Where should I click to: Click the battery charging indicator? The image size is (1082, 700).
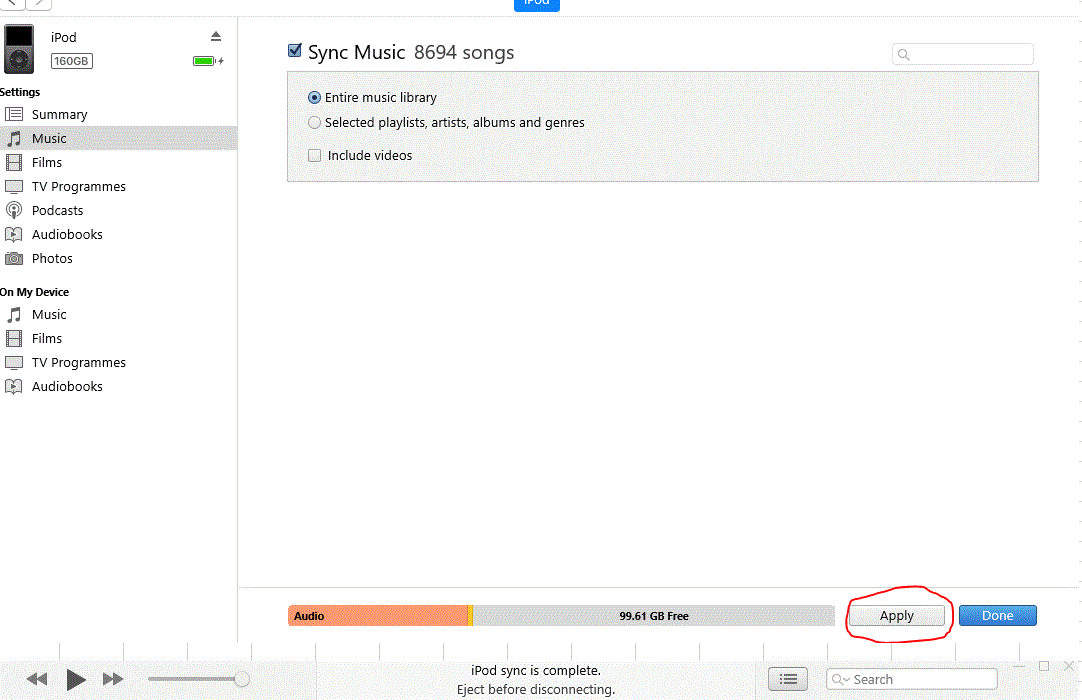[208, 61]
